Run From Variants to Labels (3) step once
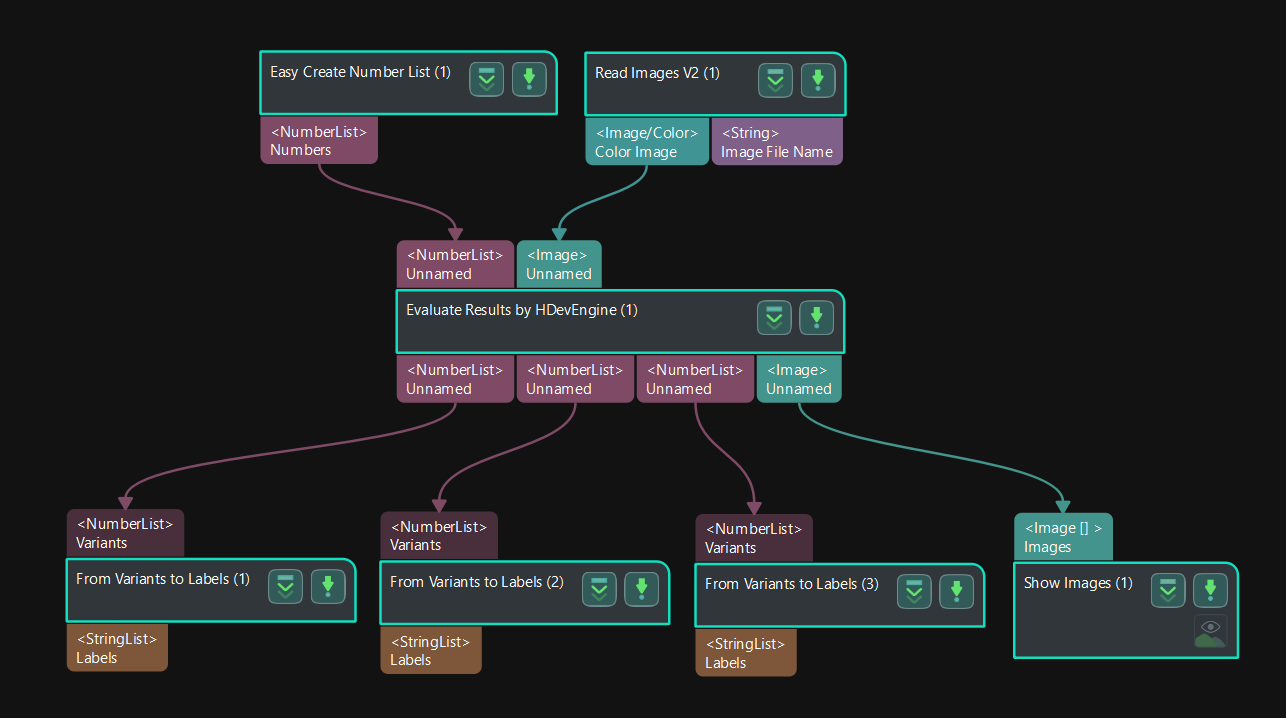The width and height of the screenshot is (1286, 718). pyautogui.click(x=956, y=592)
